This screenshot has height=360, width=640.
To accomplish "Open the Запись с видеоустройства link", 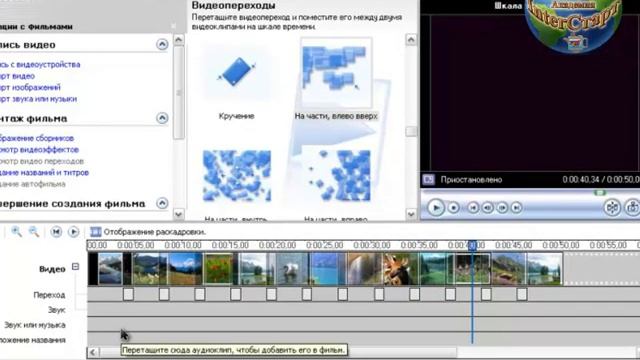I will click(x=40, y=64).
